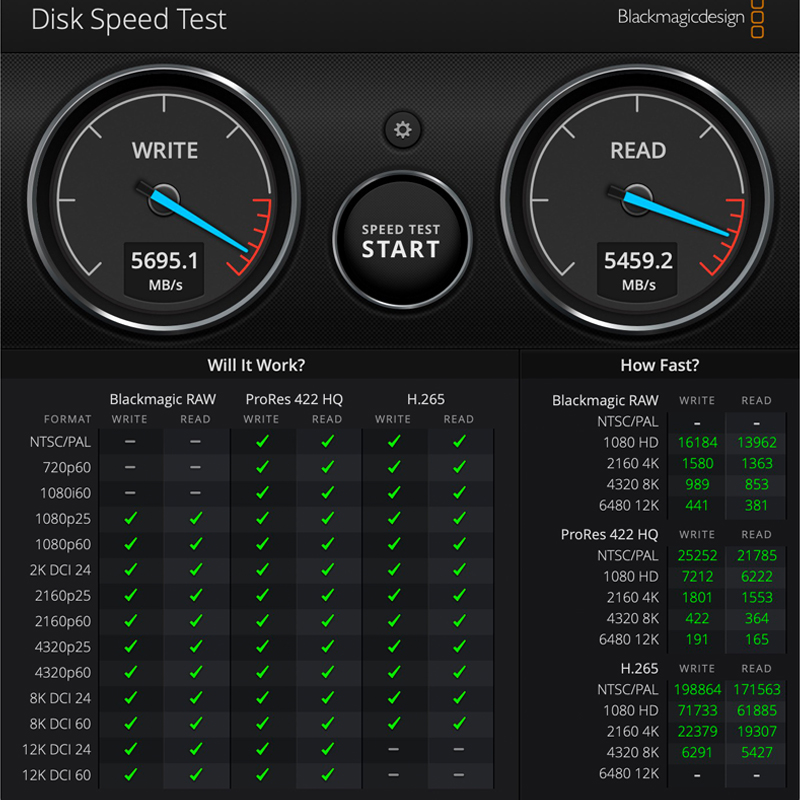Toggle the 12K DCI 24 Blackmagic RAW read check

click(196, 749)
